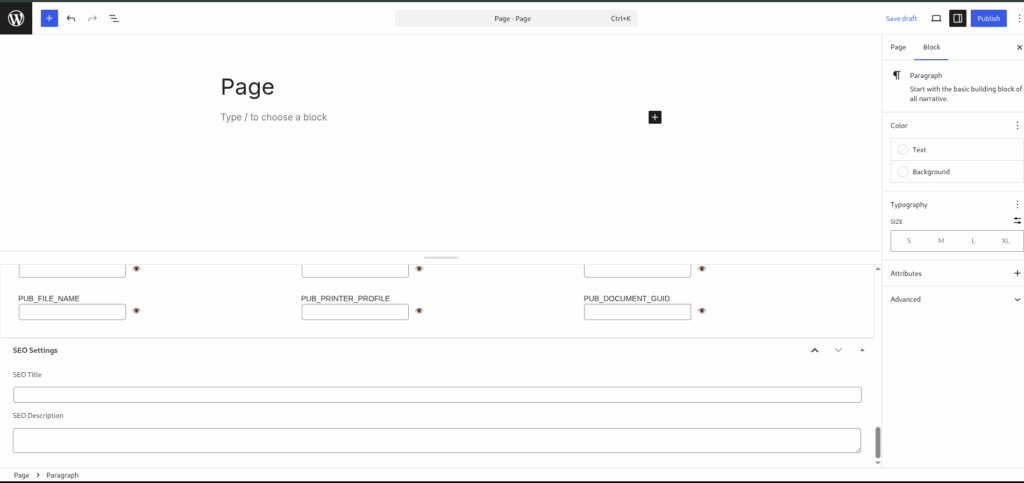Select font size S
This screenshot has height=483, width=1024.
tap(908, 241)
